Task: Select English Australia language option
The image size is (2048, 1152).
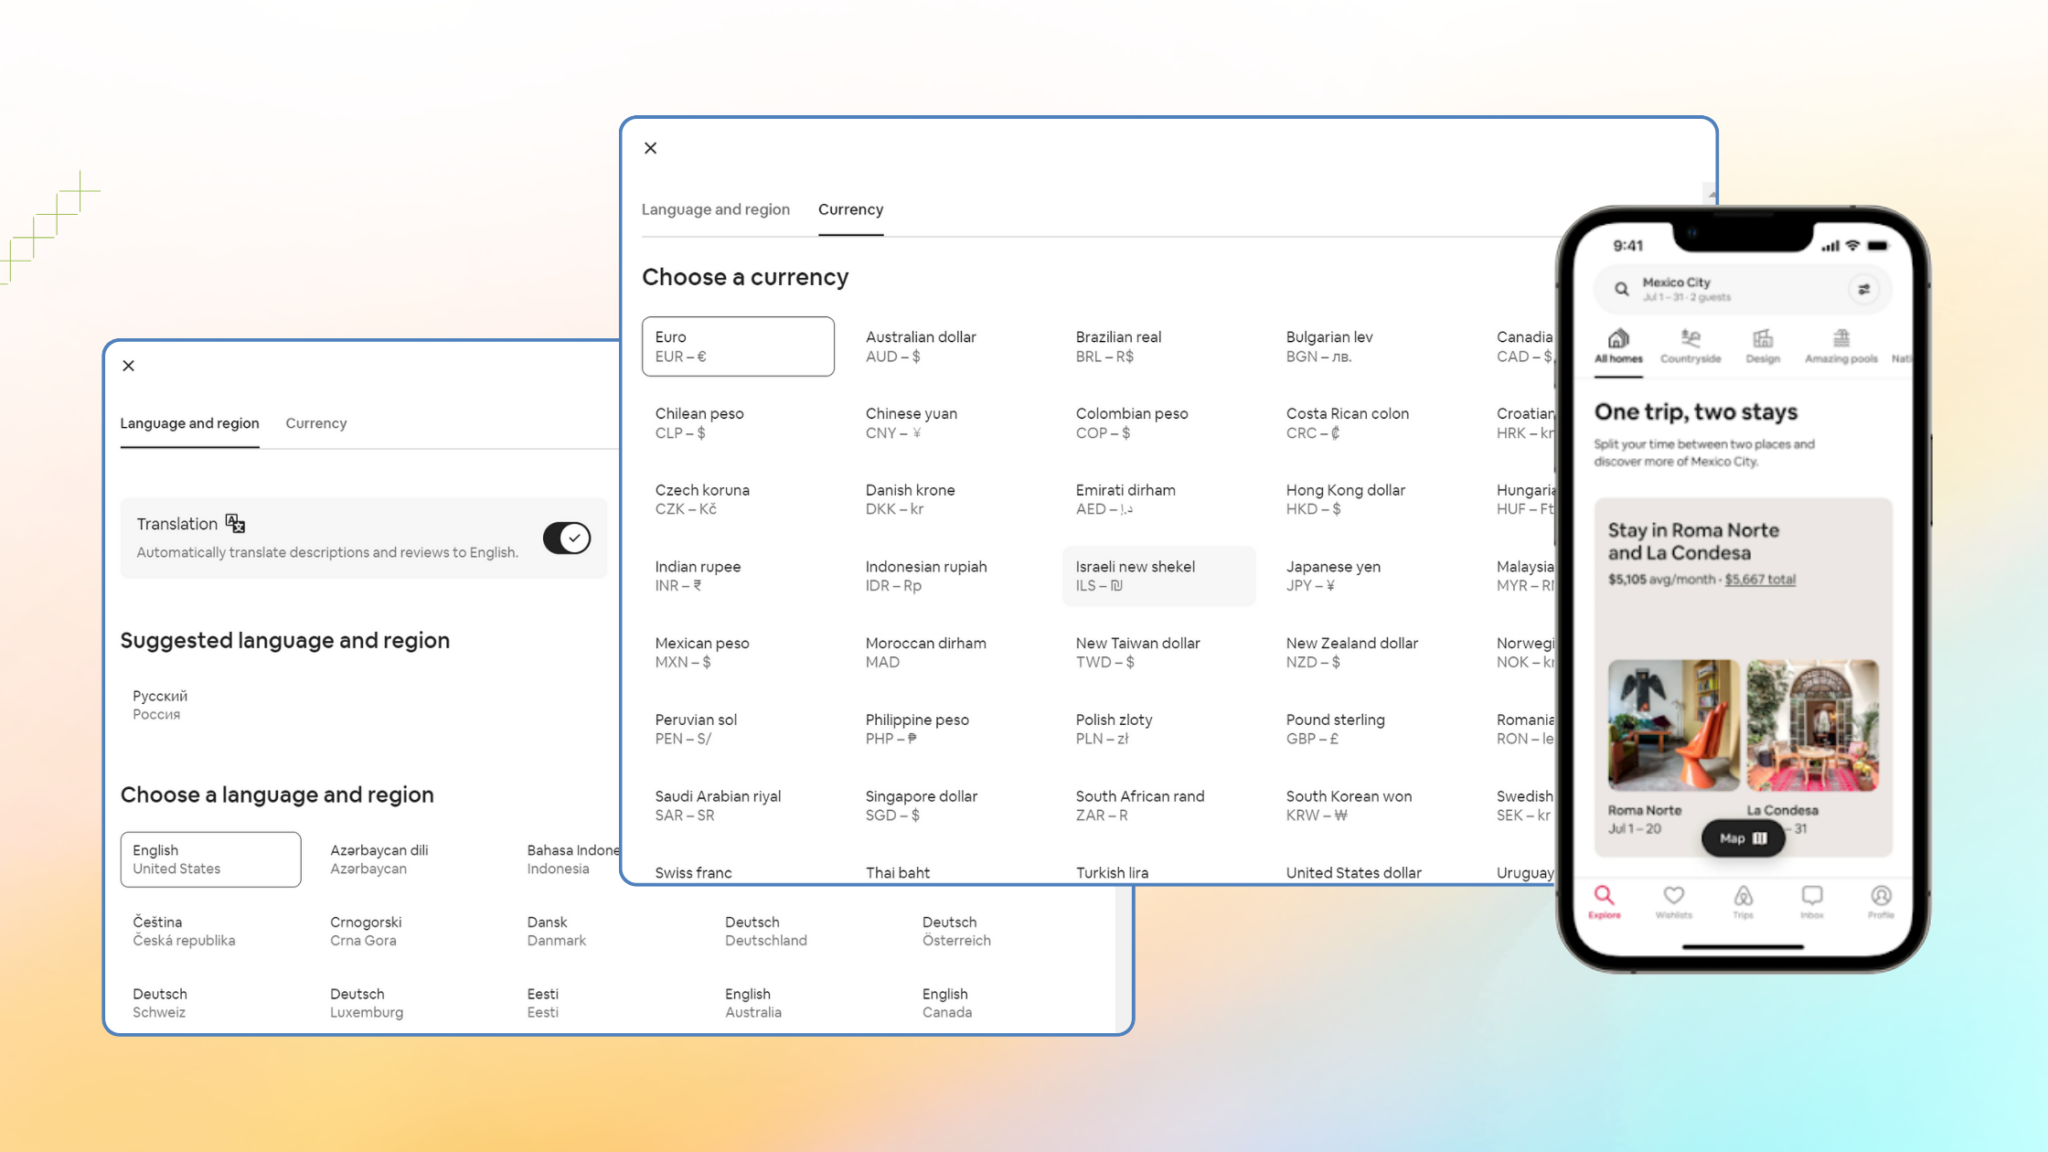Action: [753, 1002]
